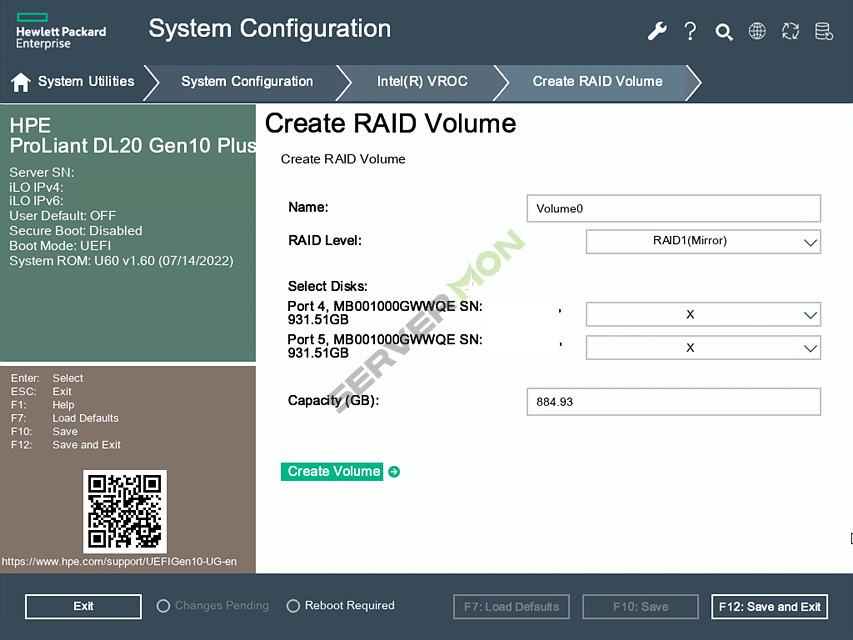Click Server SN text line

click(x=42, y=173)
